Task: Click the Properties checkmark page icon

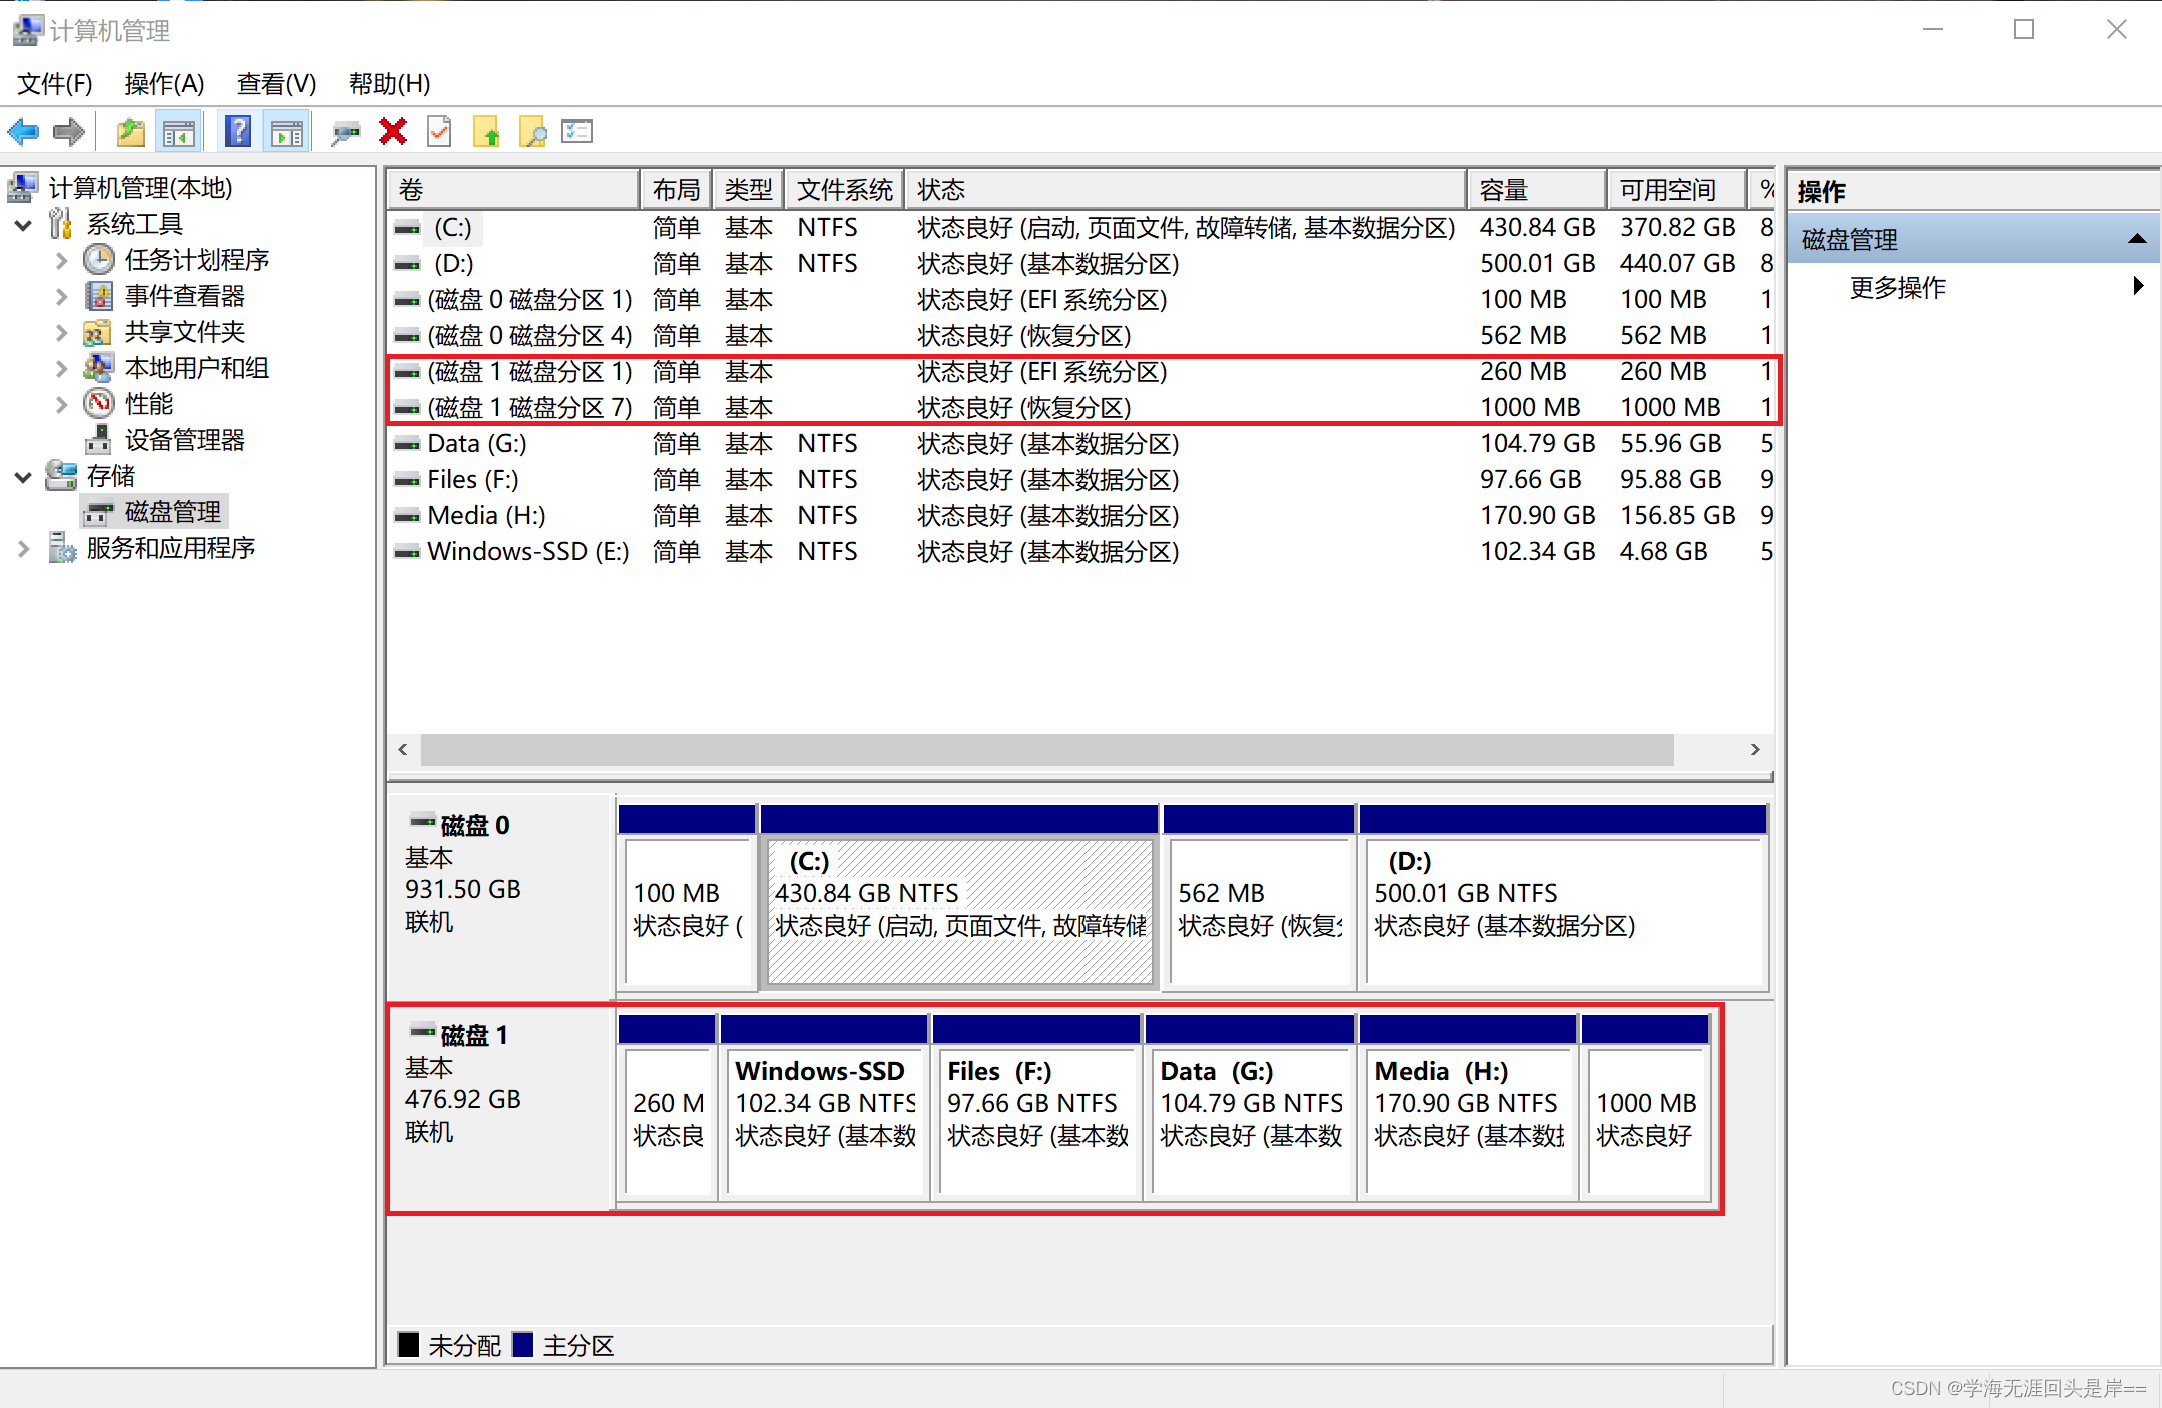Action: pos(439,132)
